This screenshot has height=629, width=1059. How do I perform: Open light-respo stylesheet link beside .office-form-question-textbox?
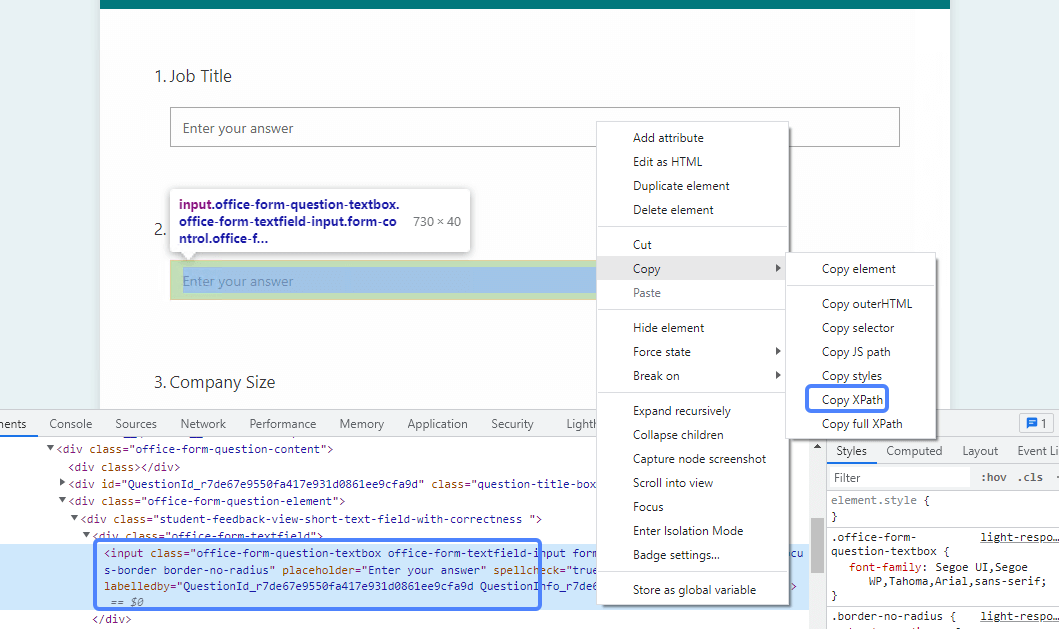1019,537
